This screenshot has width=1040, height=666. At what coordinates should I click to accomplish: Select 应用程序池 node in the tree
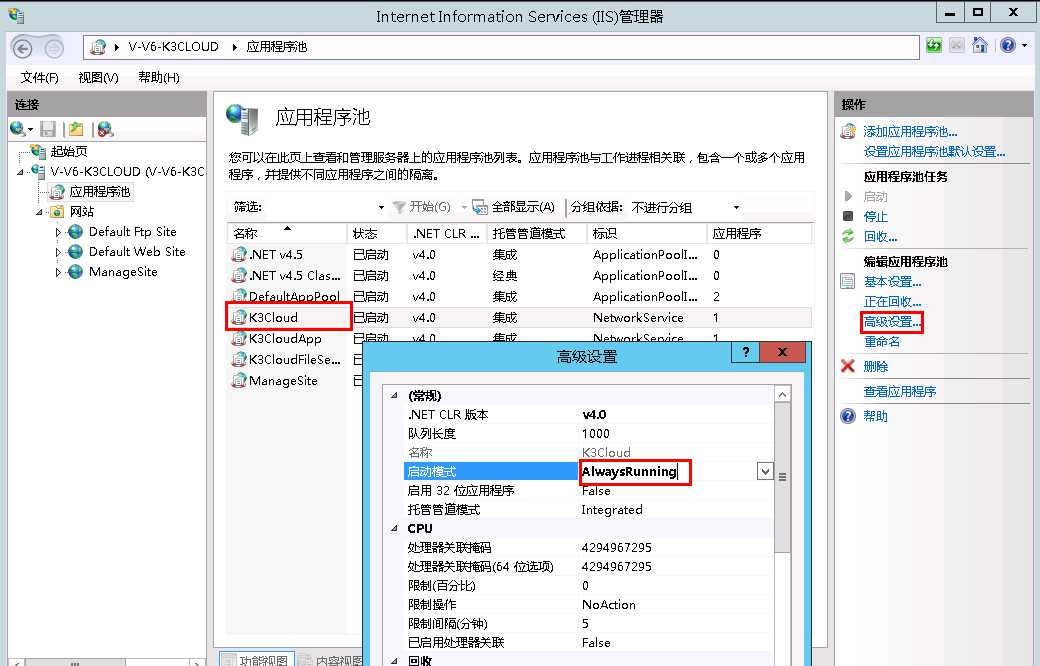(99, 192)
